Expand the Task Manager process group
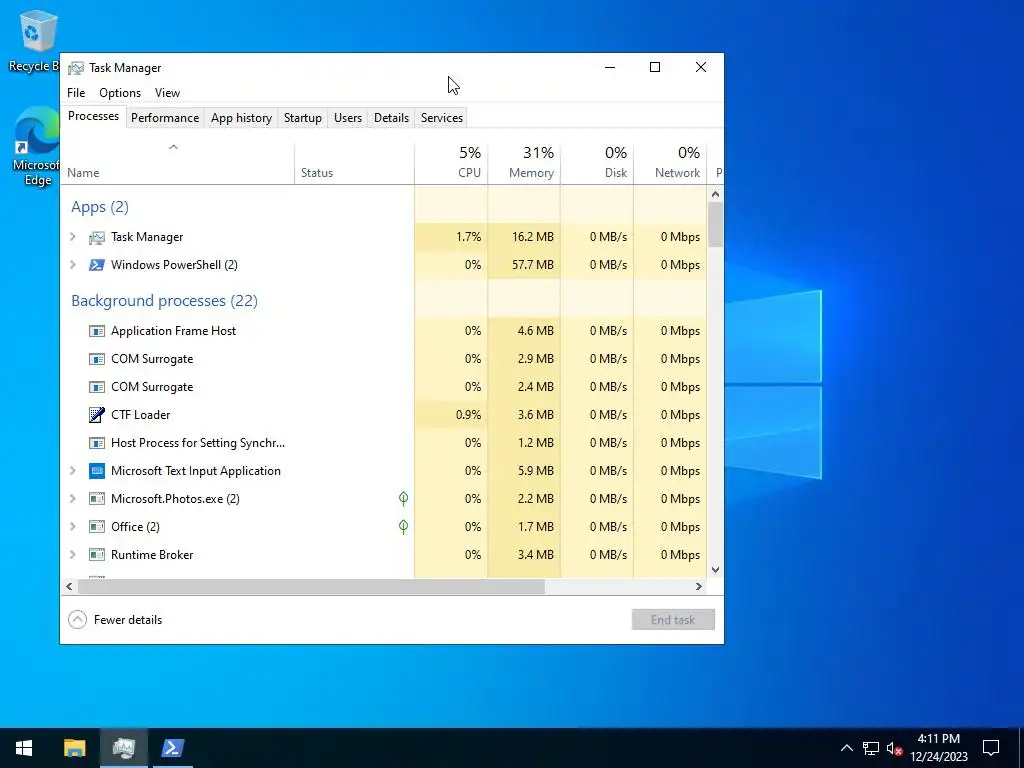This screenshot has width=1024, height=768. [73, 237]
